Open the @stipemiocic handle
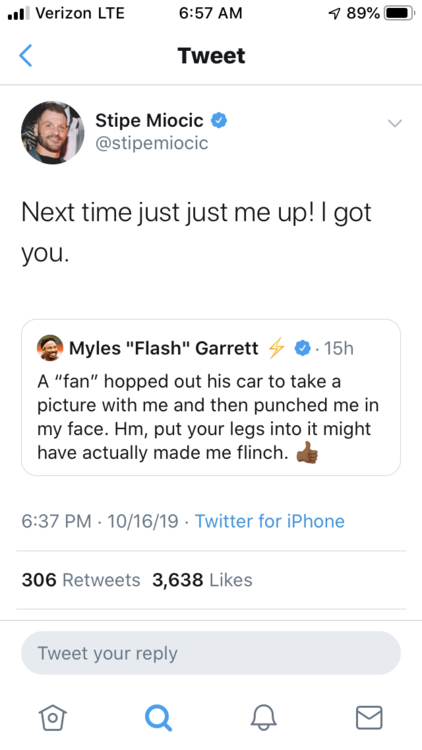Viewport: 422px width, 750px height. 152,143
